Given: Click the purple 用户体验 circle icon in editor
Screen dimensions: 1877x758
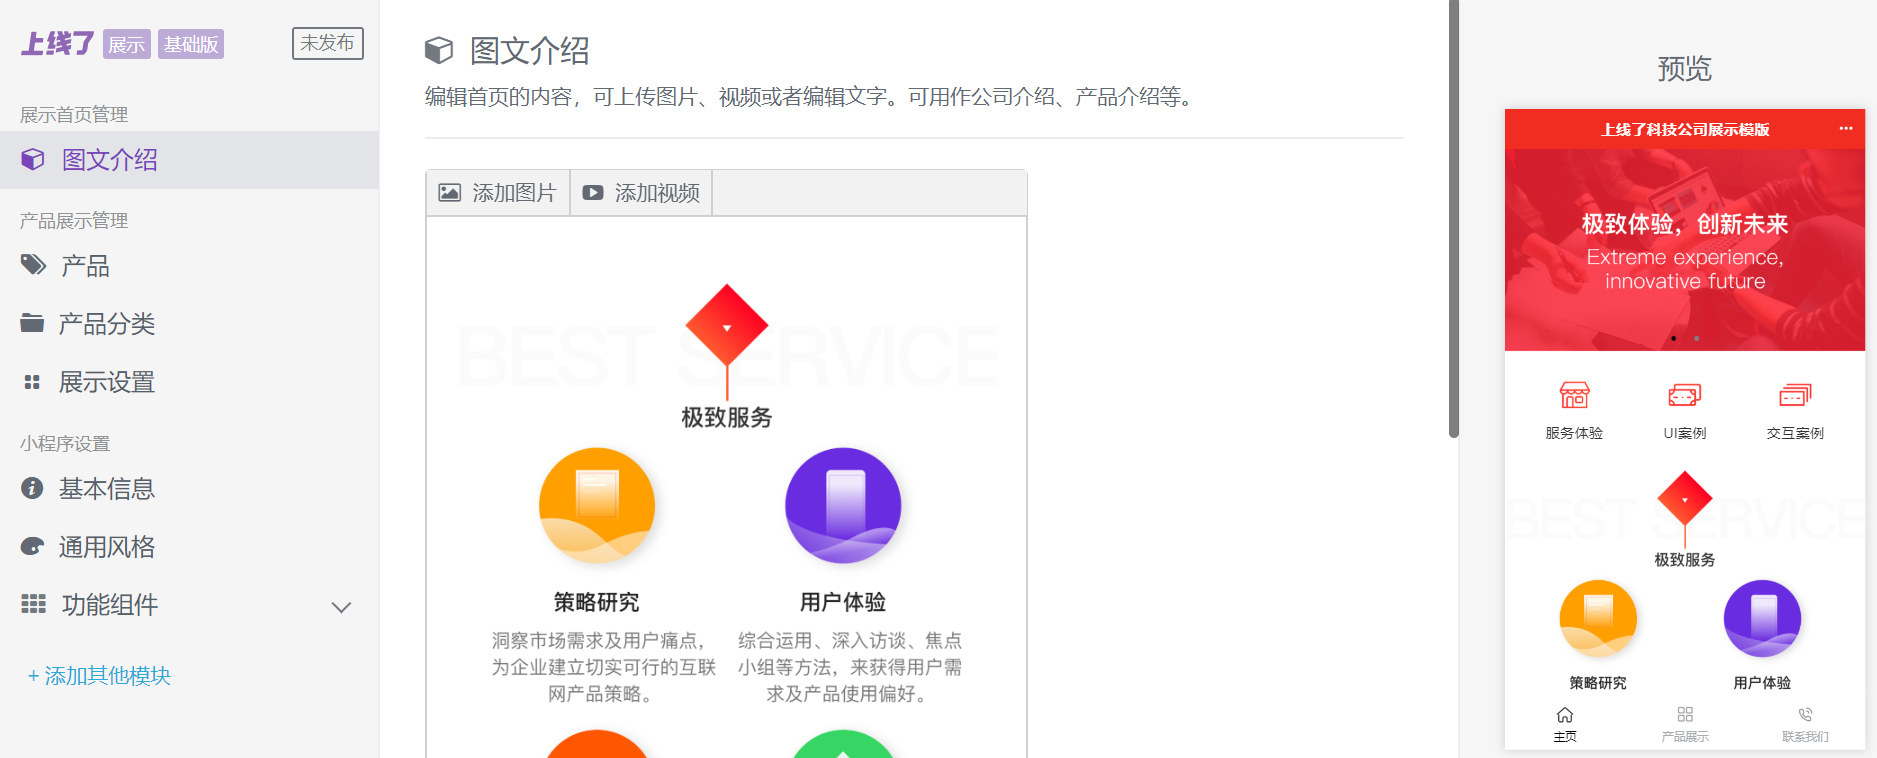Looking at the screenshot, I should click(843, 506).
